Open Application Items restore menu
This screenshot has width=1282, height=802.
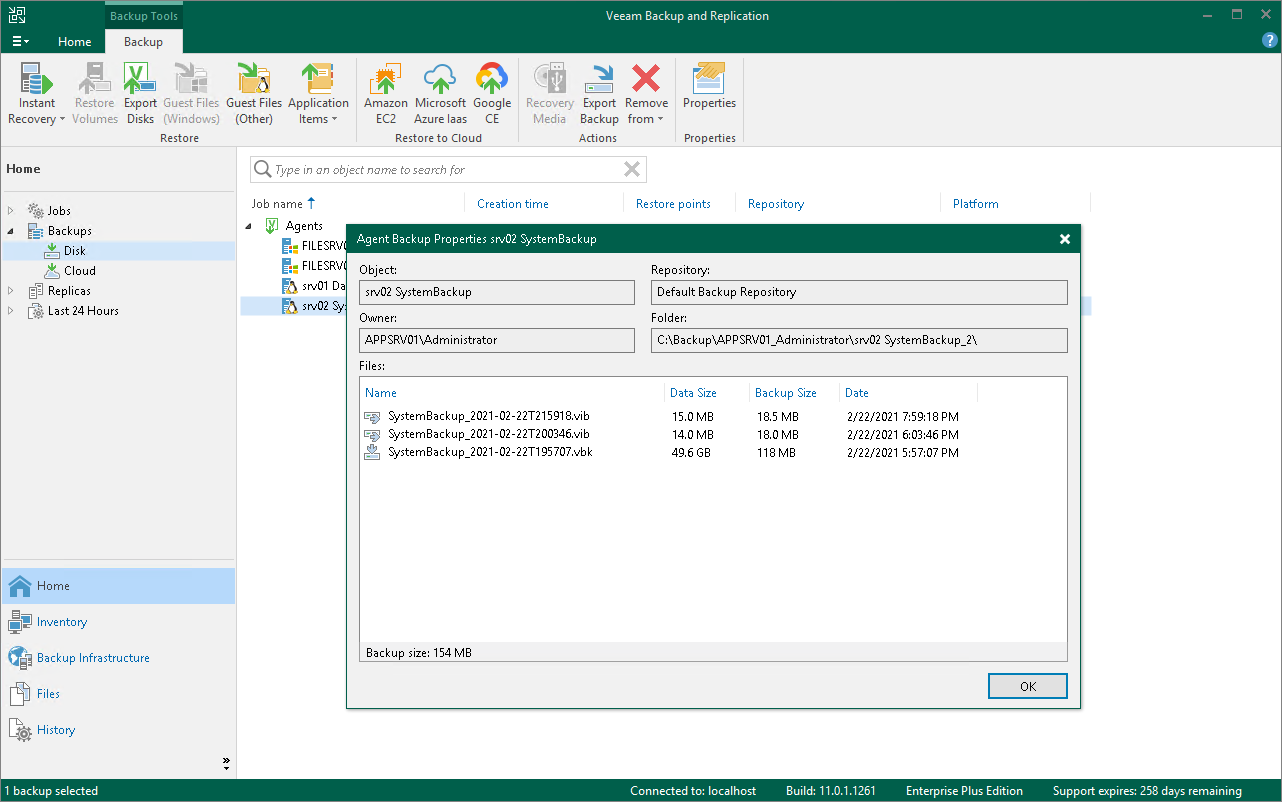318,94
